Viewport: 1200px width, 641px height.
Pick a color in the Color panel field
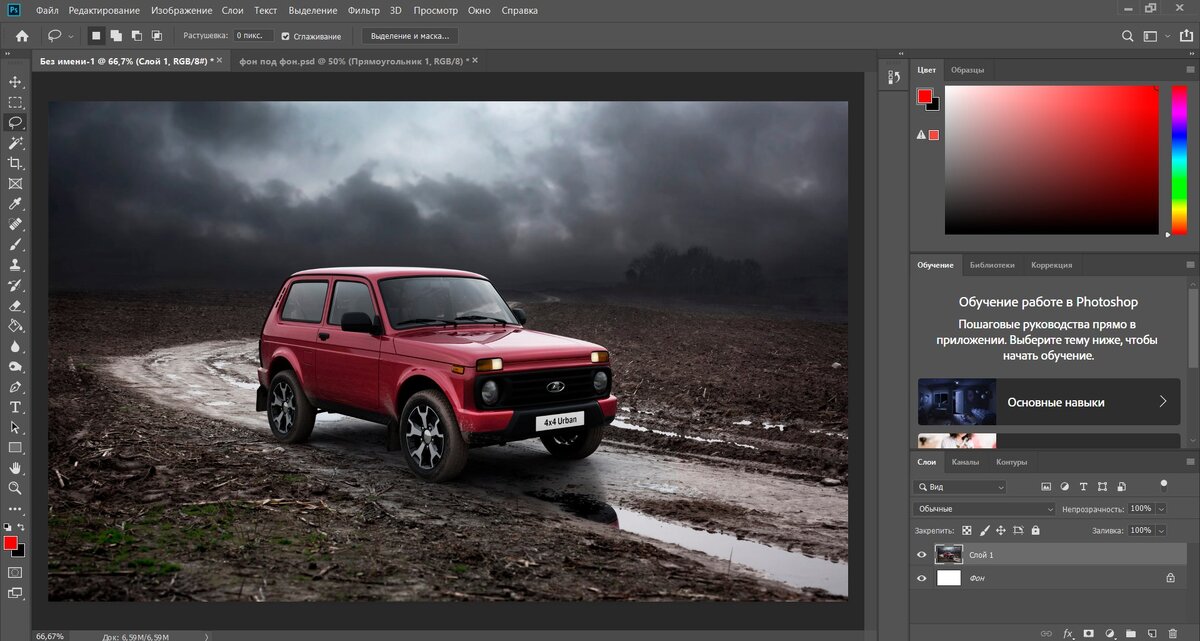(1050, 160)
